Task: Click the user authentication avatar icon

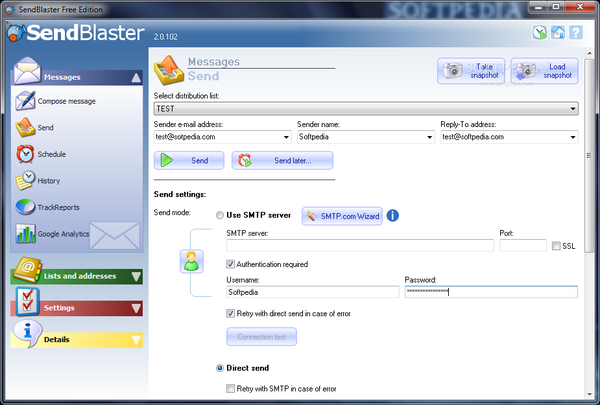Action: (191, 261)
